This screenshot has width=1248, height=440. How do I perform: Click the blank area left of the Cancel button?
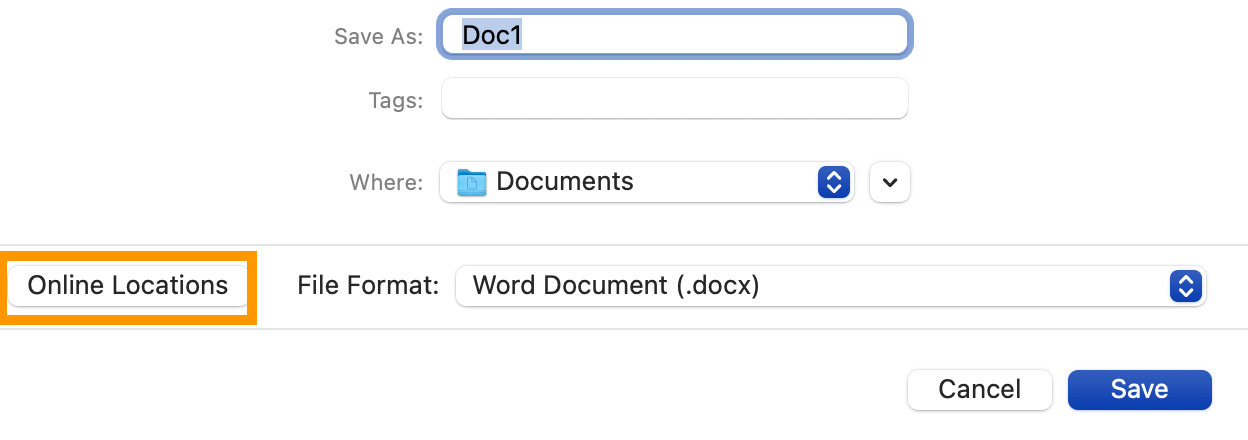(600, 389)
